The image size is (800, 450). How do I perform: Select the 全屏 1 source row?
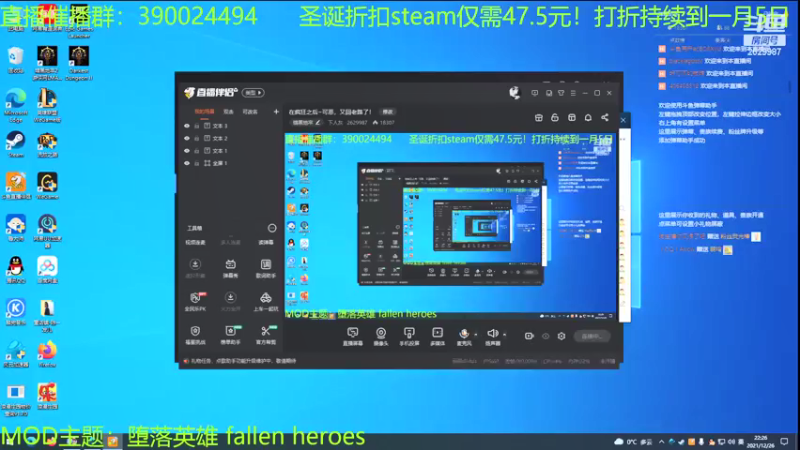click(x=231, y=163)
